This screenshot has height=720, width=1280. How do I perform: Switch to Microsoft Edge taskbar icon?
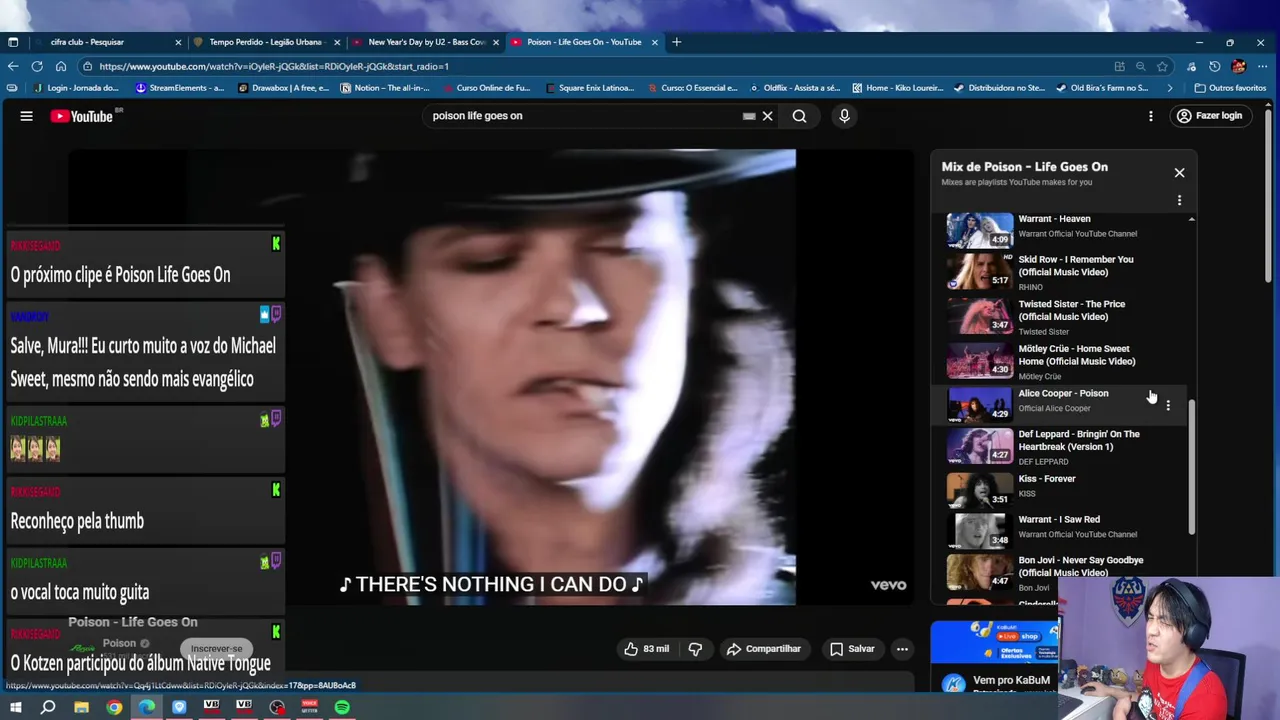[147, 707]
